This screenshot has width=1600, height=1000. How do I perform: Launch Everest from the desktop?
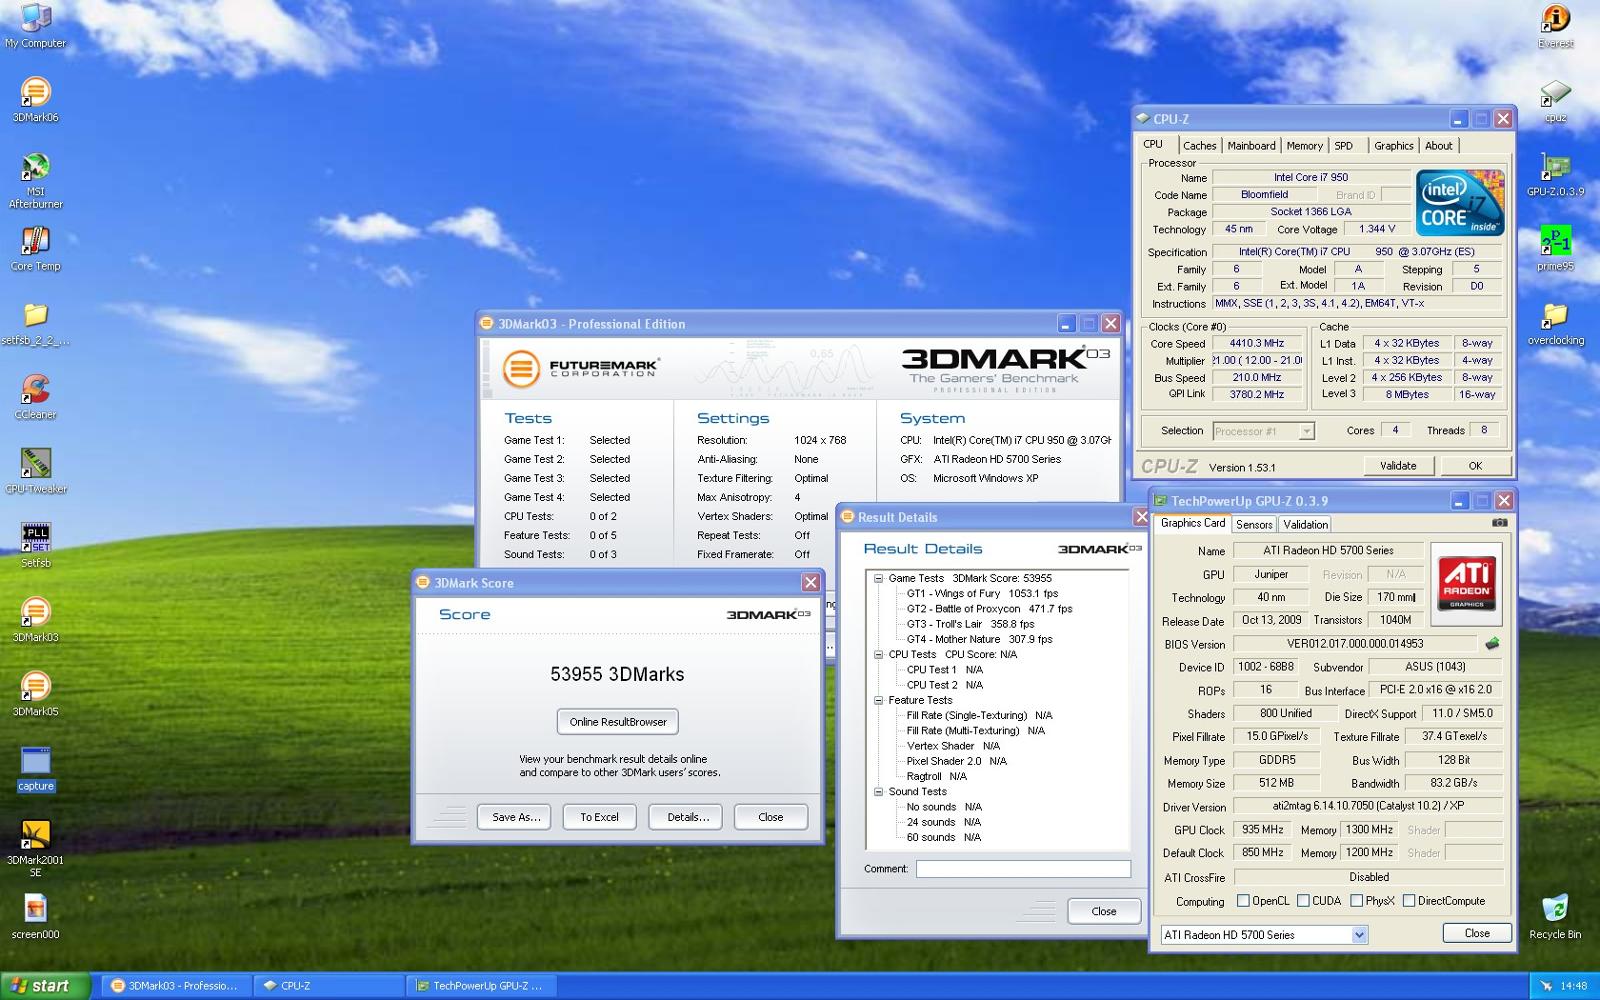point(1555,26)
